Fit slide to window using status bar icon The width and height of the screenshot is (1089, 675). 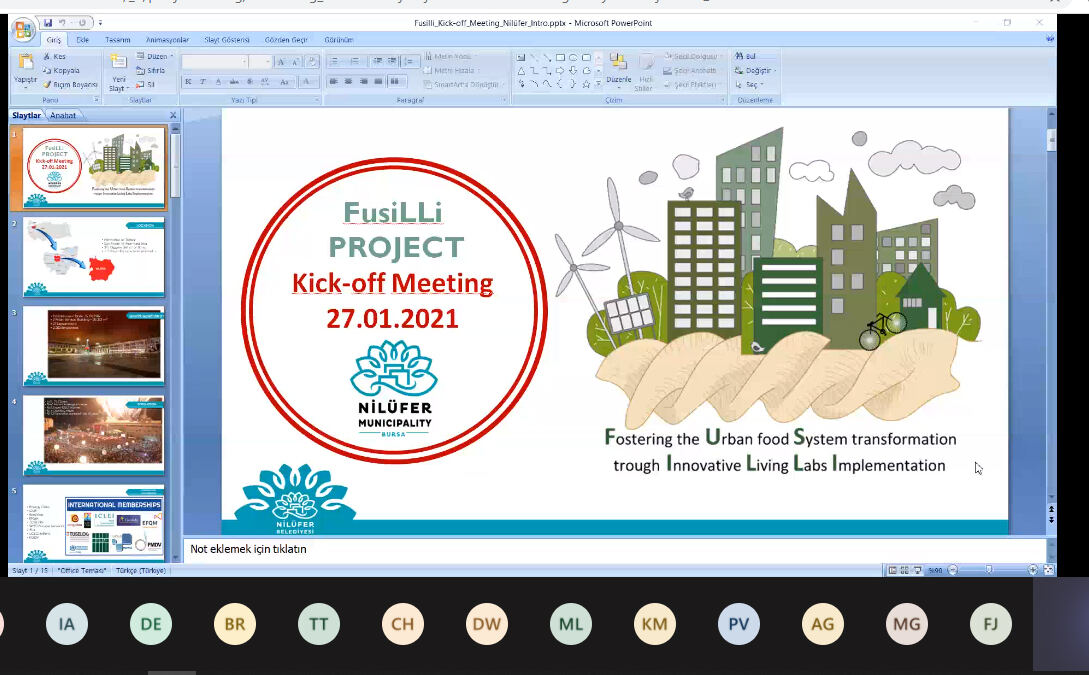coord(1049,569)
